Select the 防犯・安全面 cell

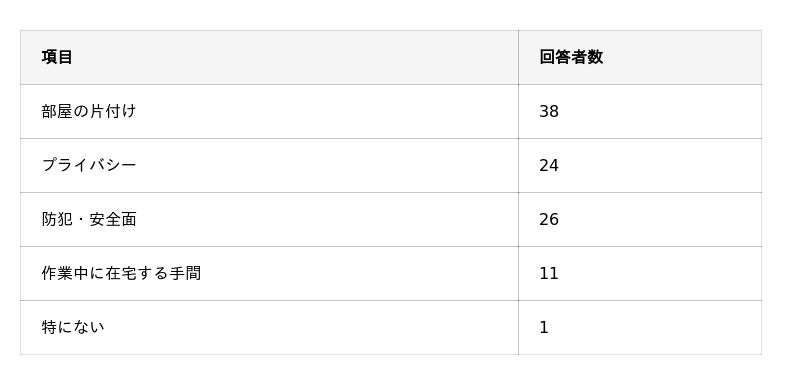269,219
